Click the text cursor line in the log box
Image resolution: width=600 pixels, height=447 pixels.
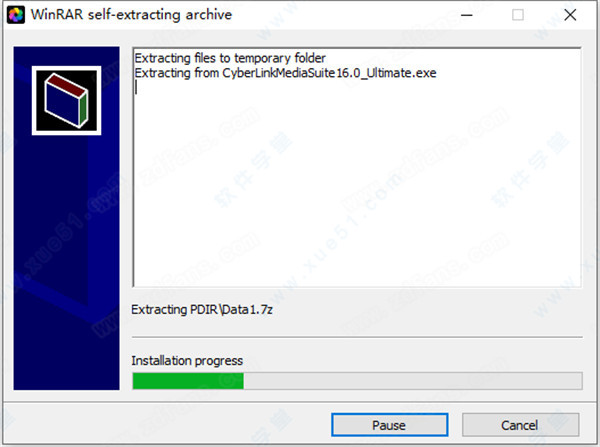click(136, 88)
